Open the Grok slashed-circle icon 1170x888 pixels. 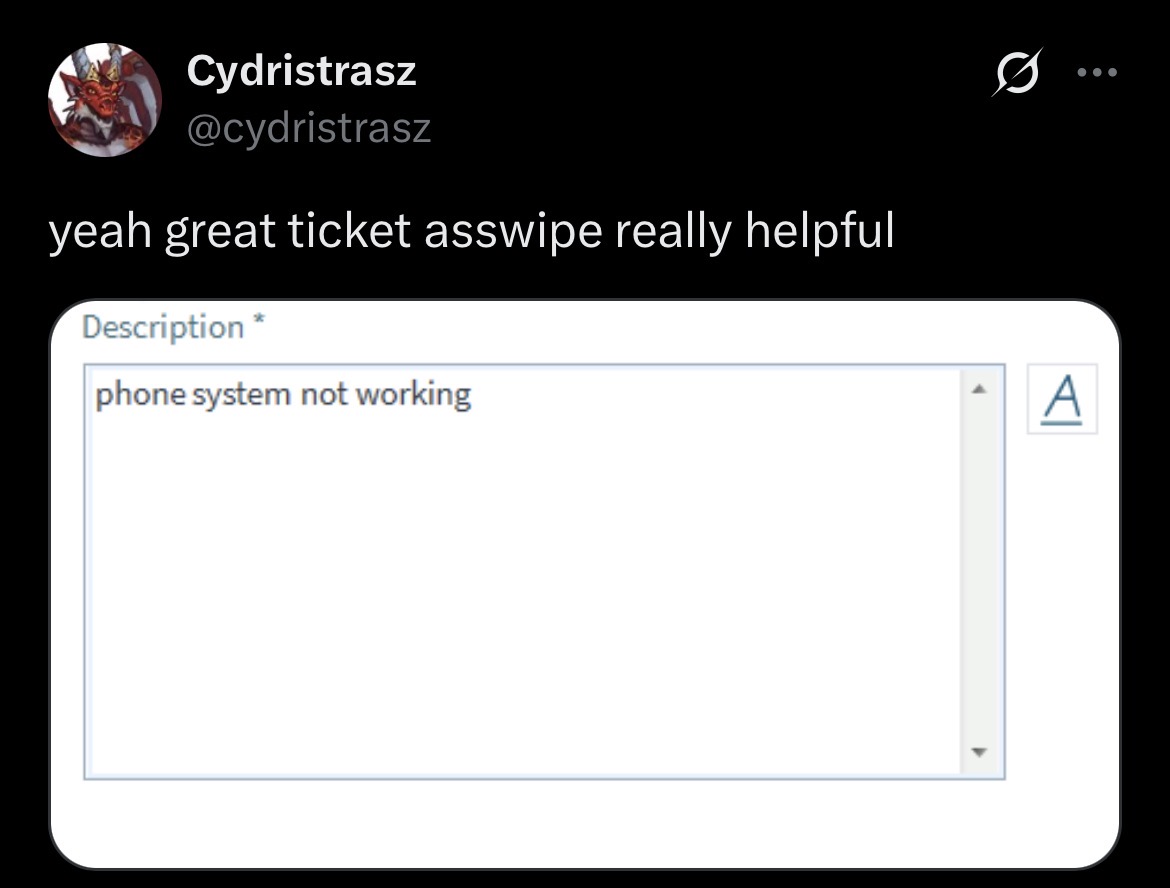pos(1017,72)
